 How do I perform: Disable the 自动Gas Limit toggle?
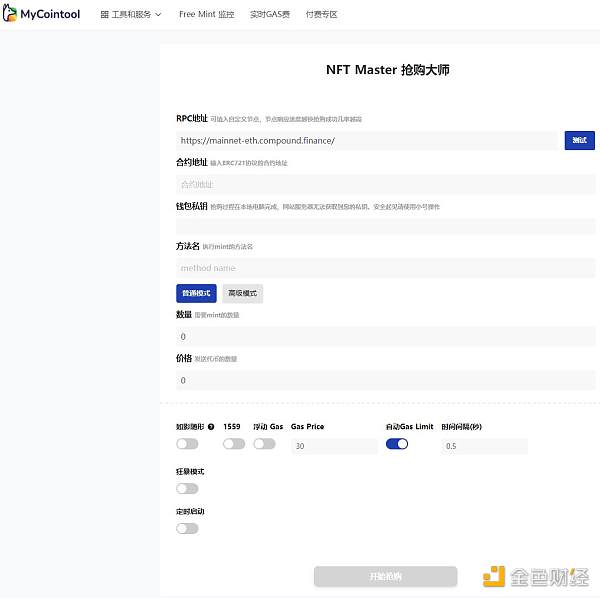pyautogui.click(x=397, y=444)
